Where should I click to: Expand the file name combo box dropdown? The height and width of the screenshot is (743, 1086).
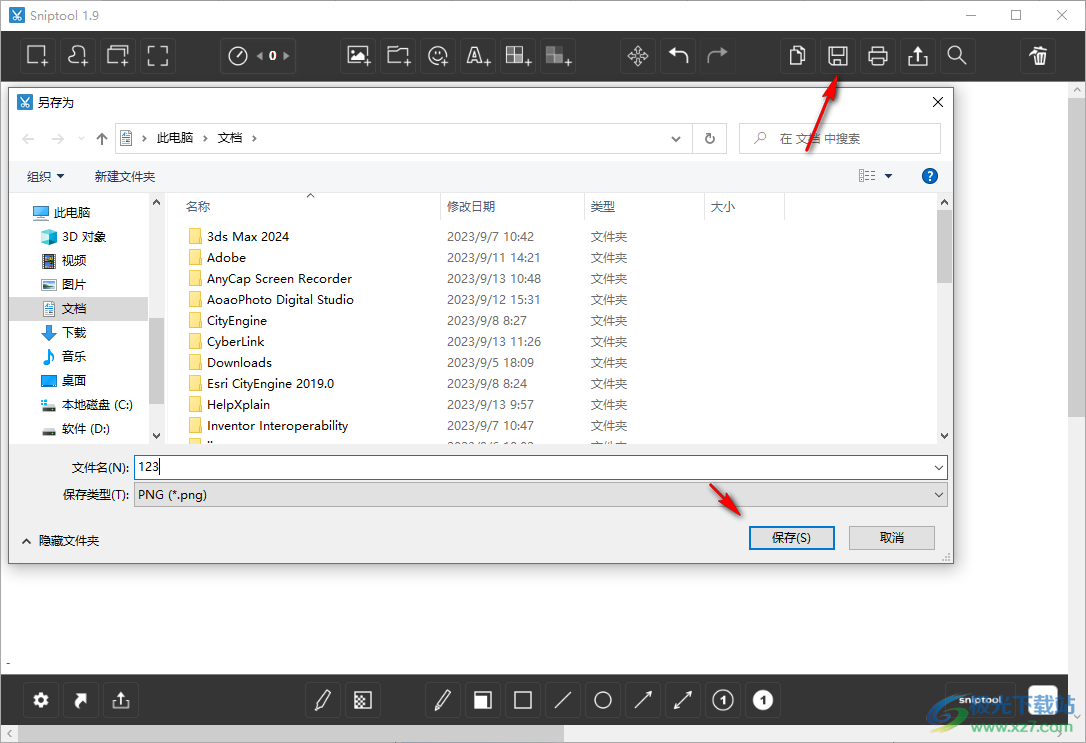(x=937, y=467)
